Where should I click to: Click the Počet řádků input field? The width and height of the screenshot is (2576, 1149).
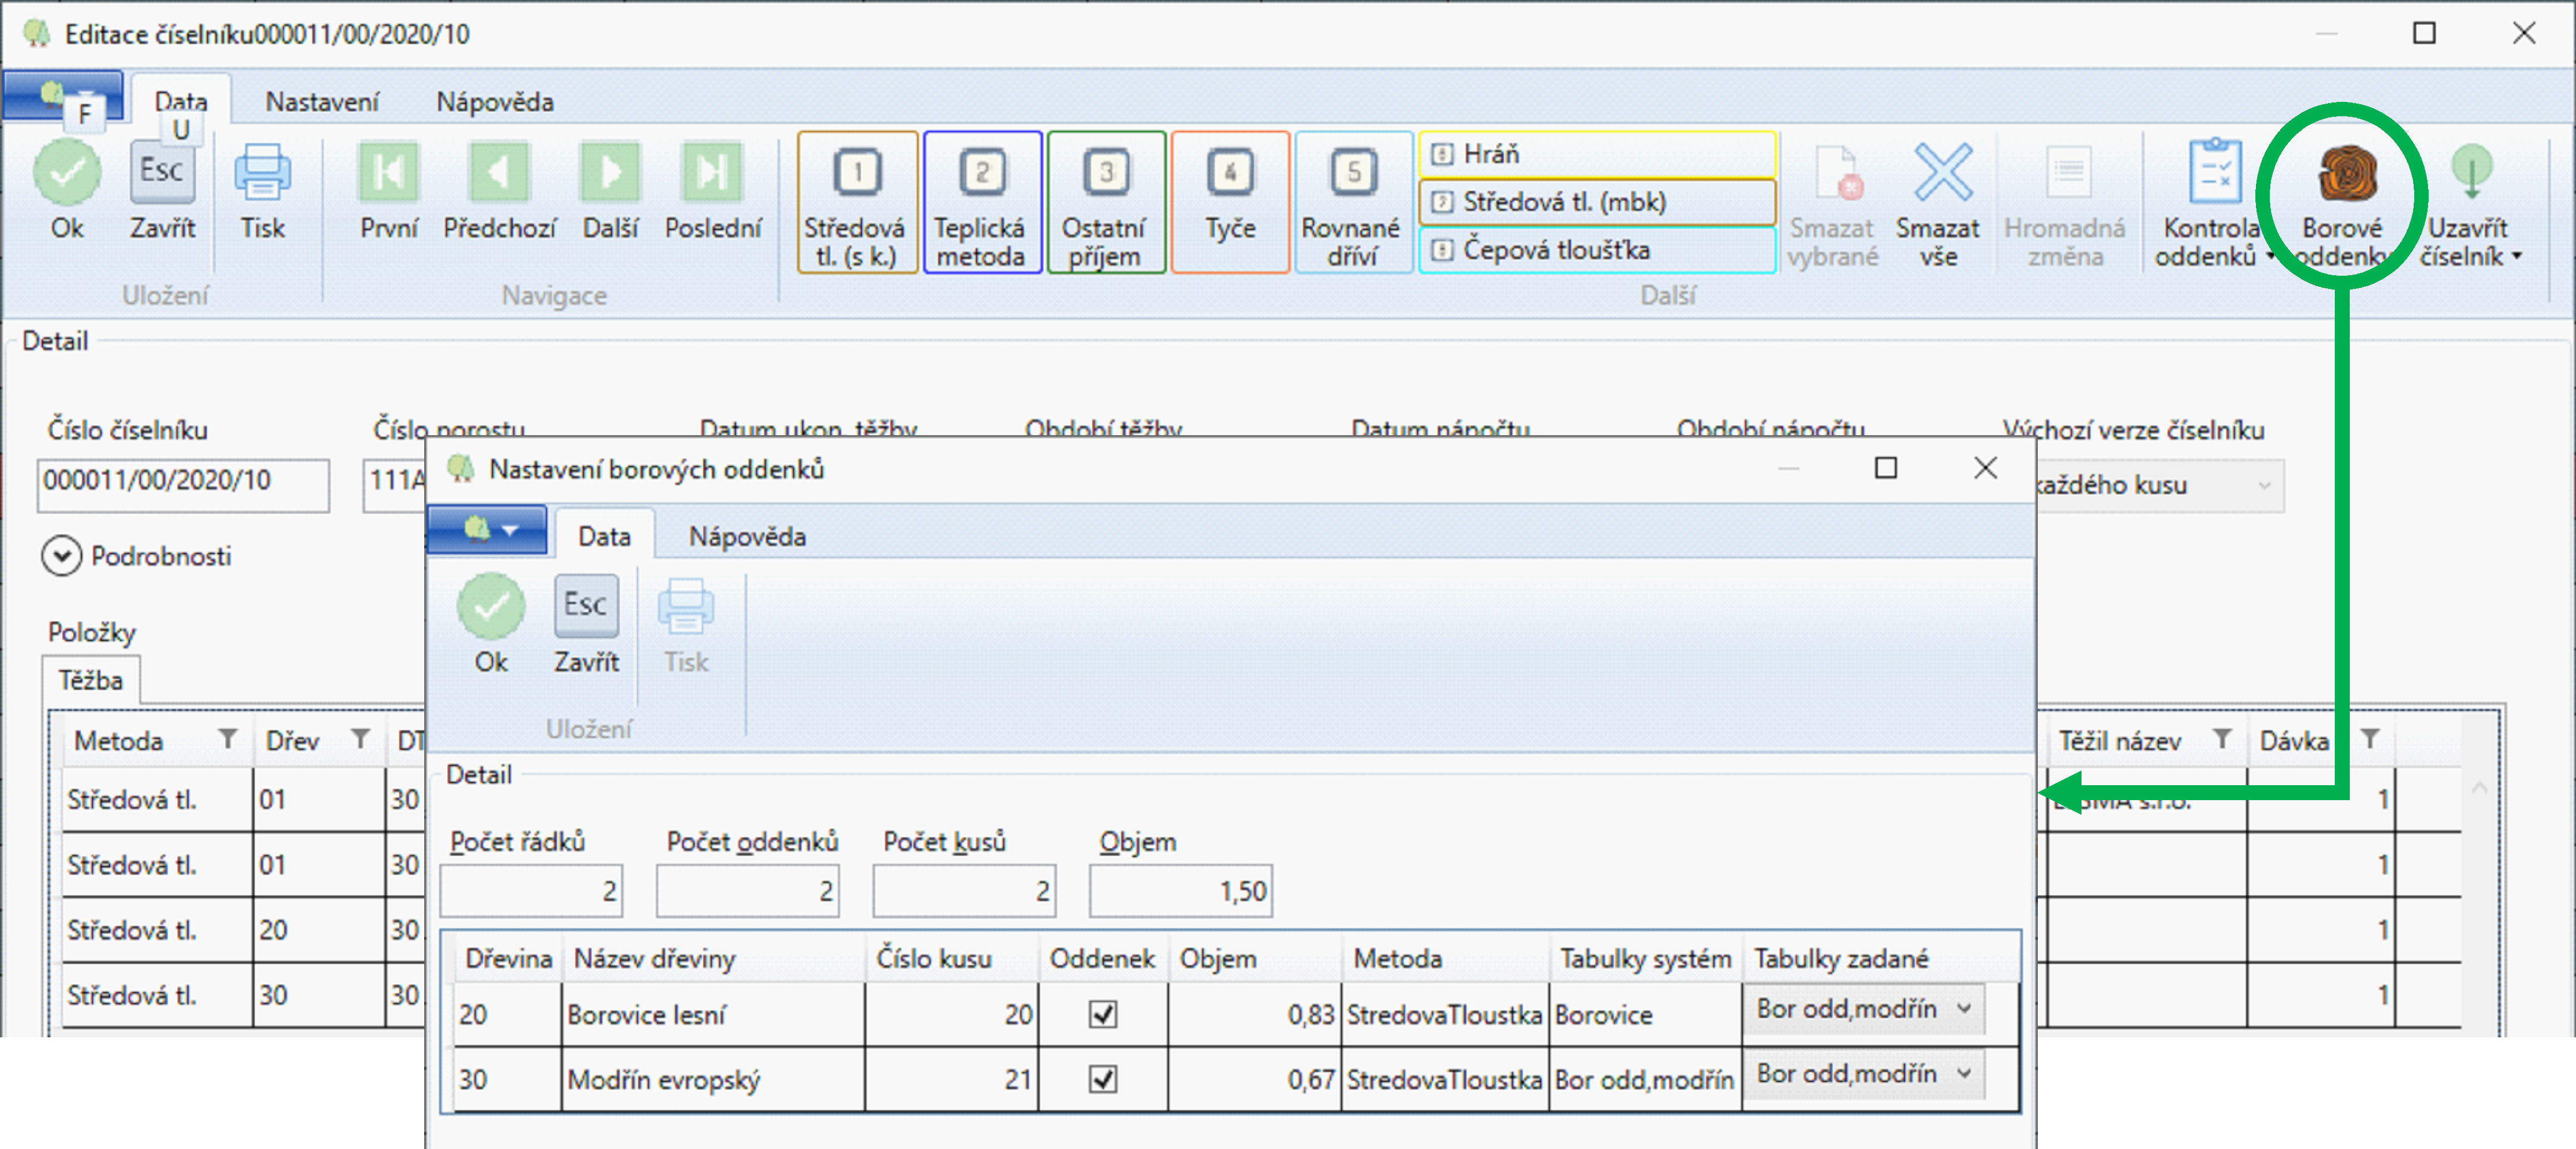pyautogui.click(x=531, y=891)
